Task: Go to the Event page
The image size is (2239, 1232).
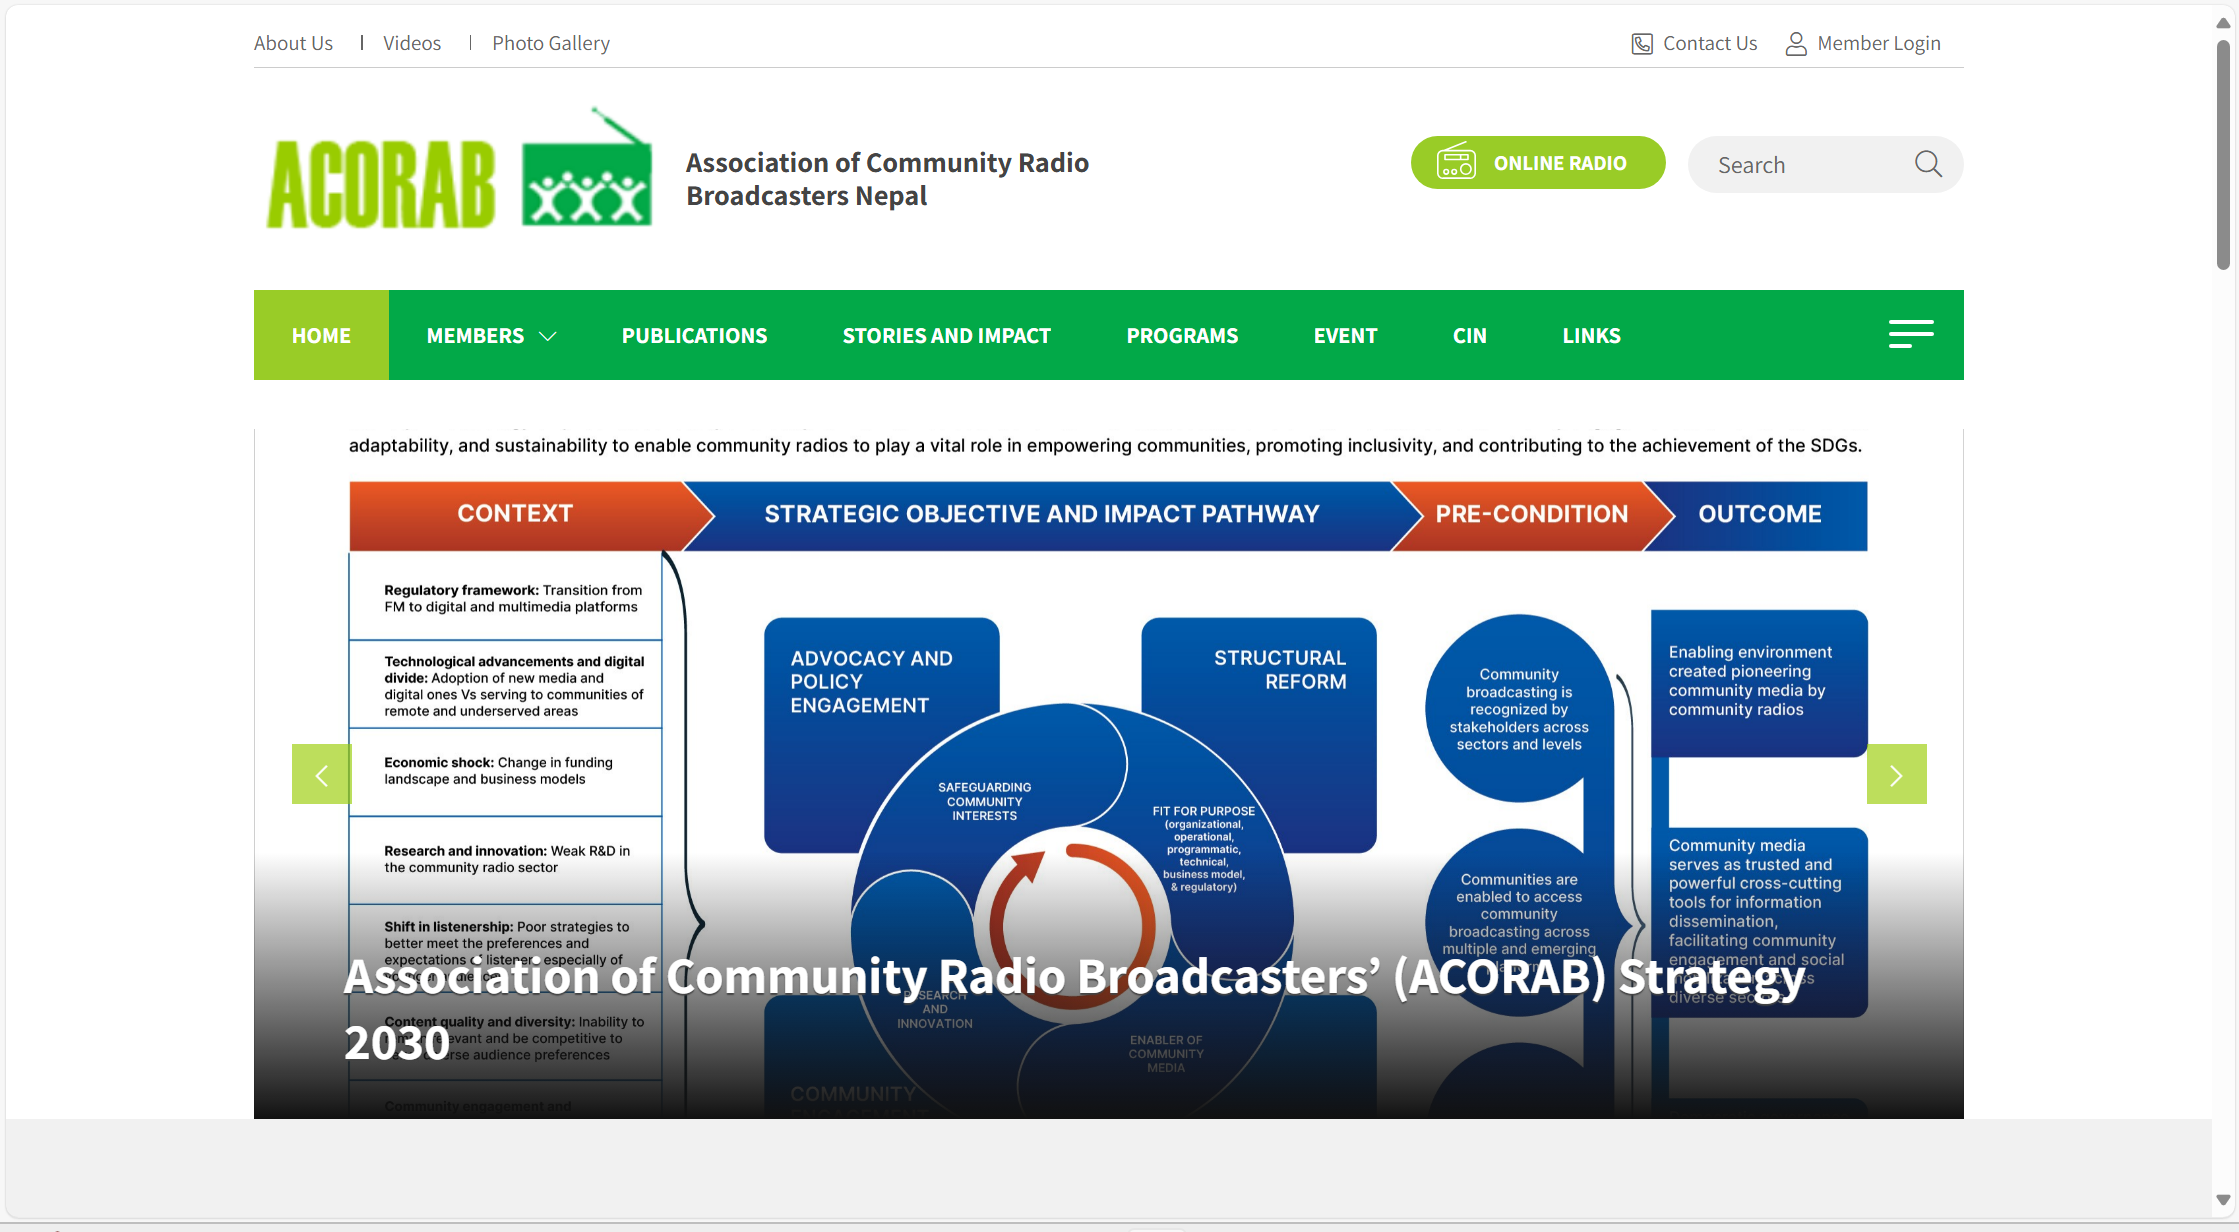Action: (x=1345, y=336)
